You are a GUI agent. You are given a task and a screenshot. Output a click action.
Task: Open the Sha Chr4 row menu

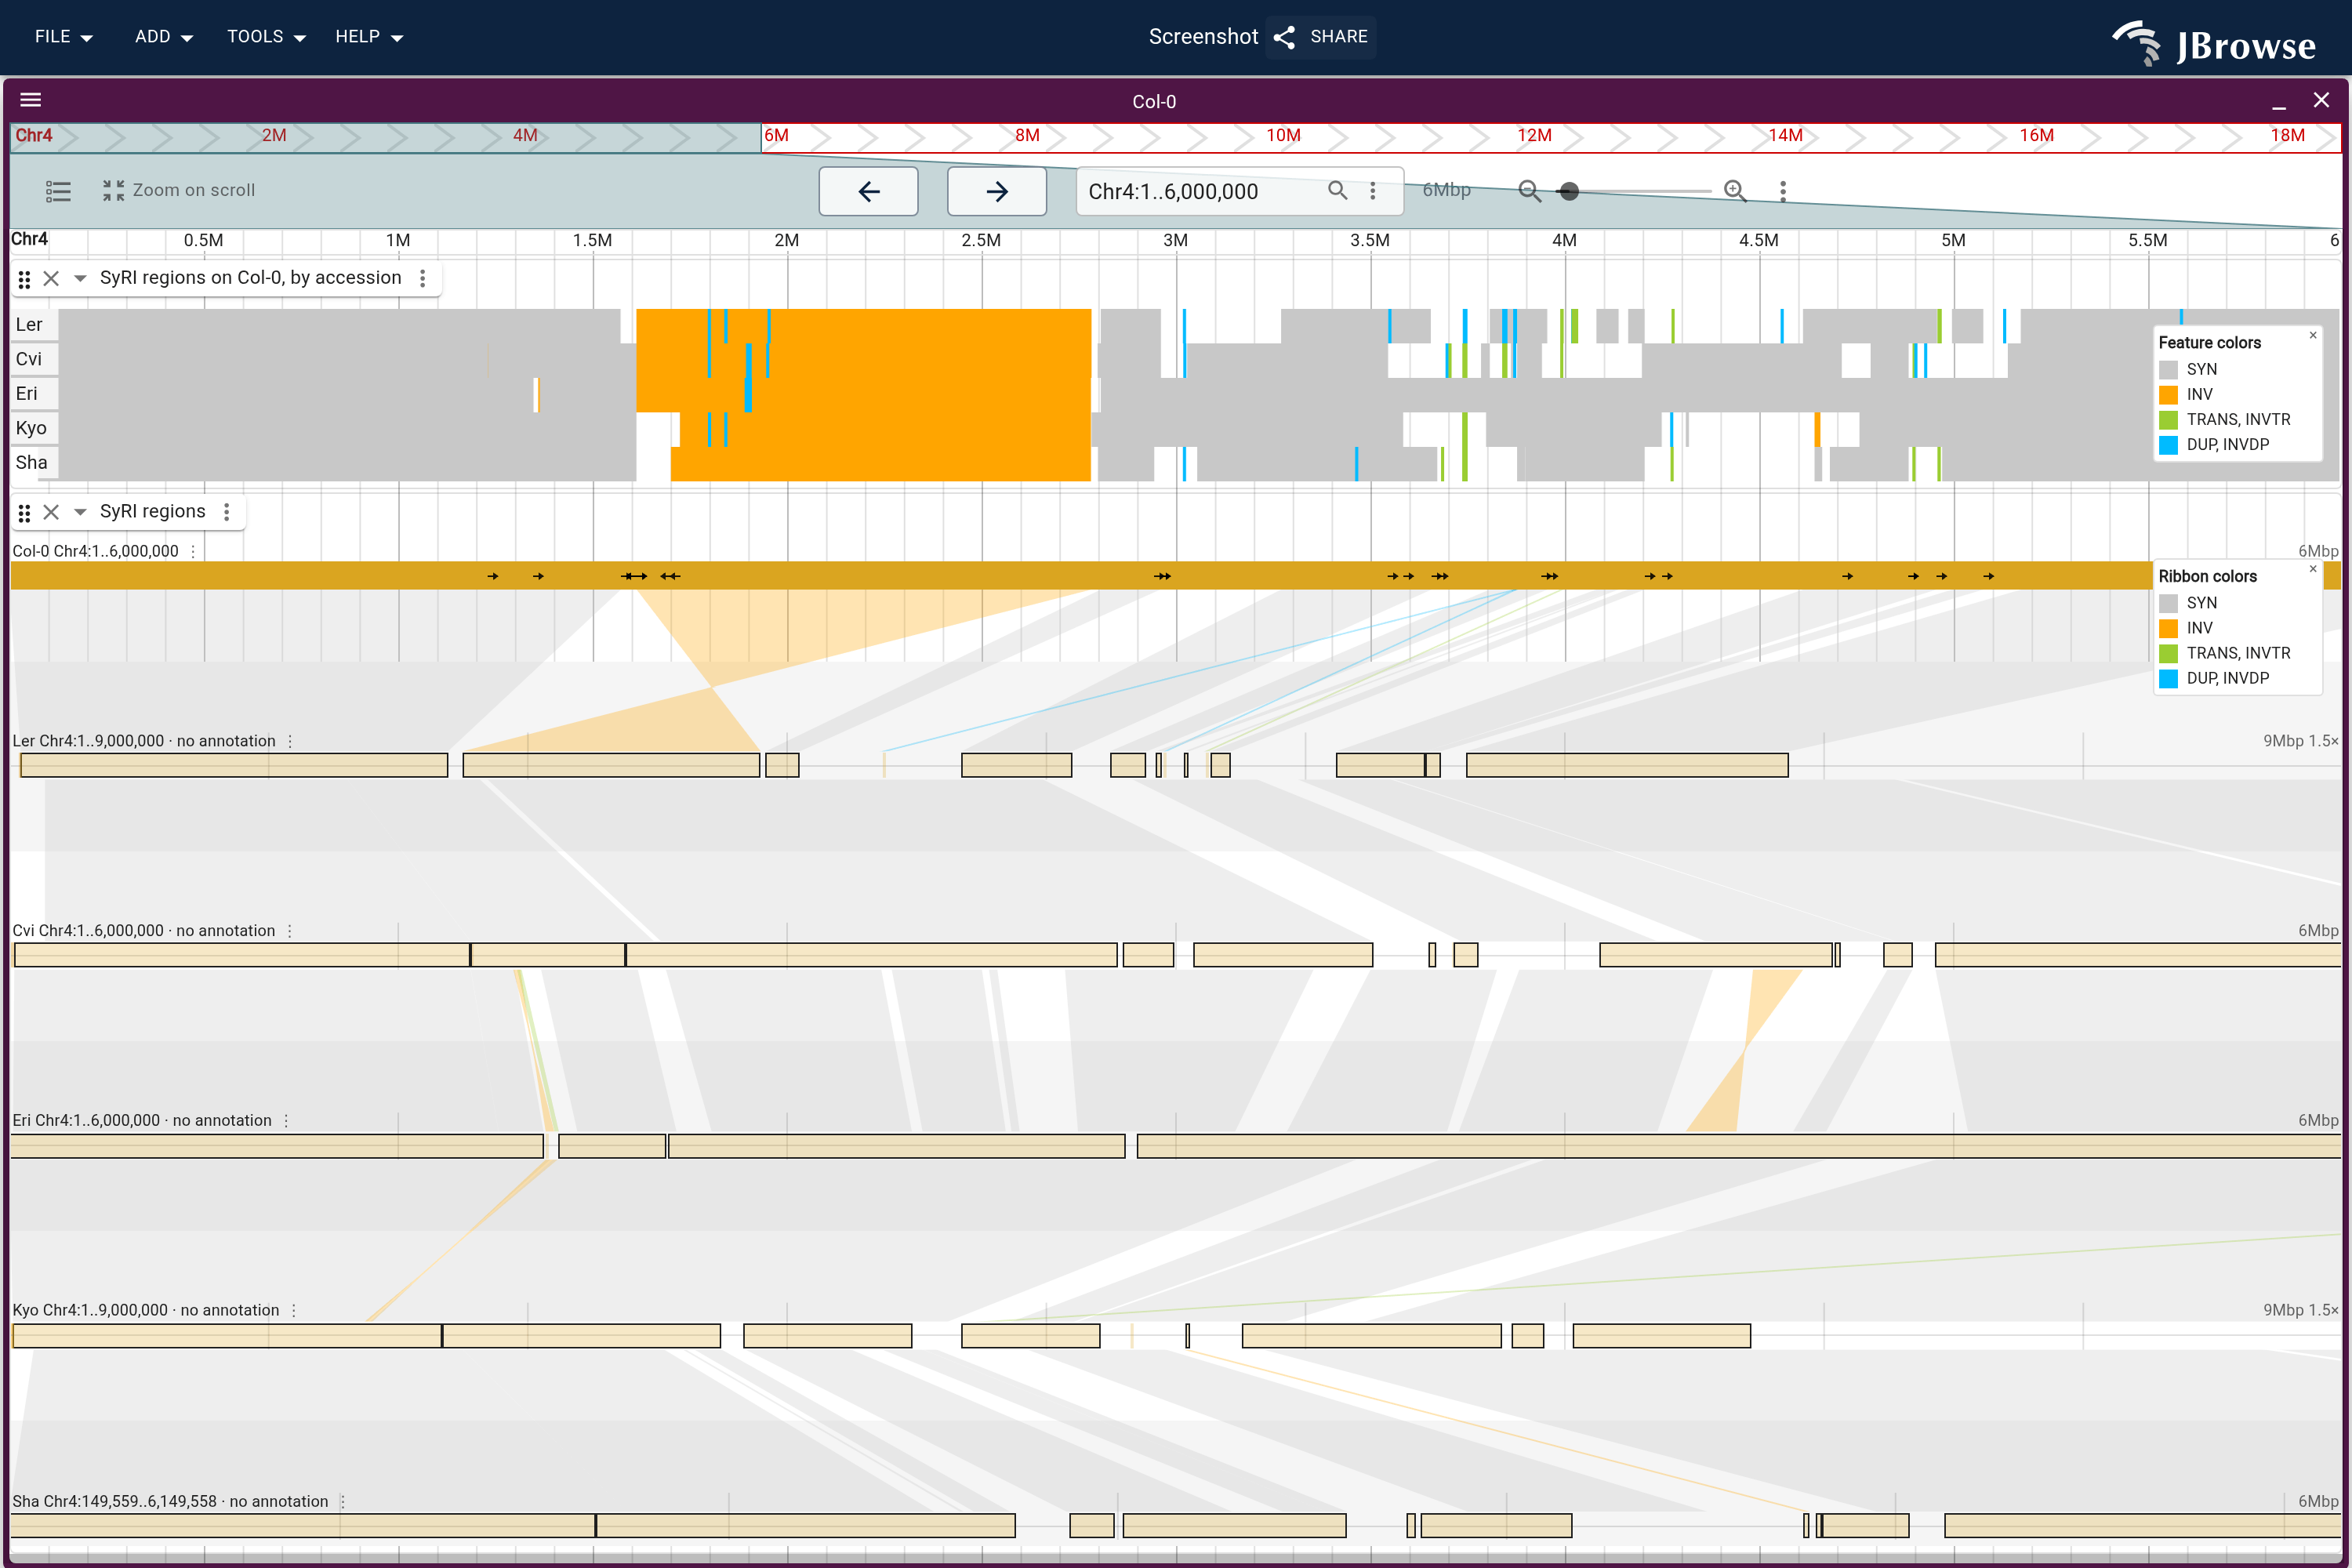[x=343, y=1502]
